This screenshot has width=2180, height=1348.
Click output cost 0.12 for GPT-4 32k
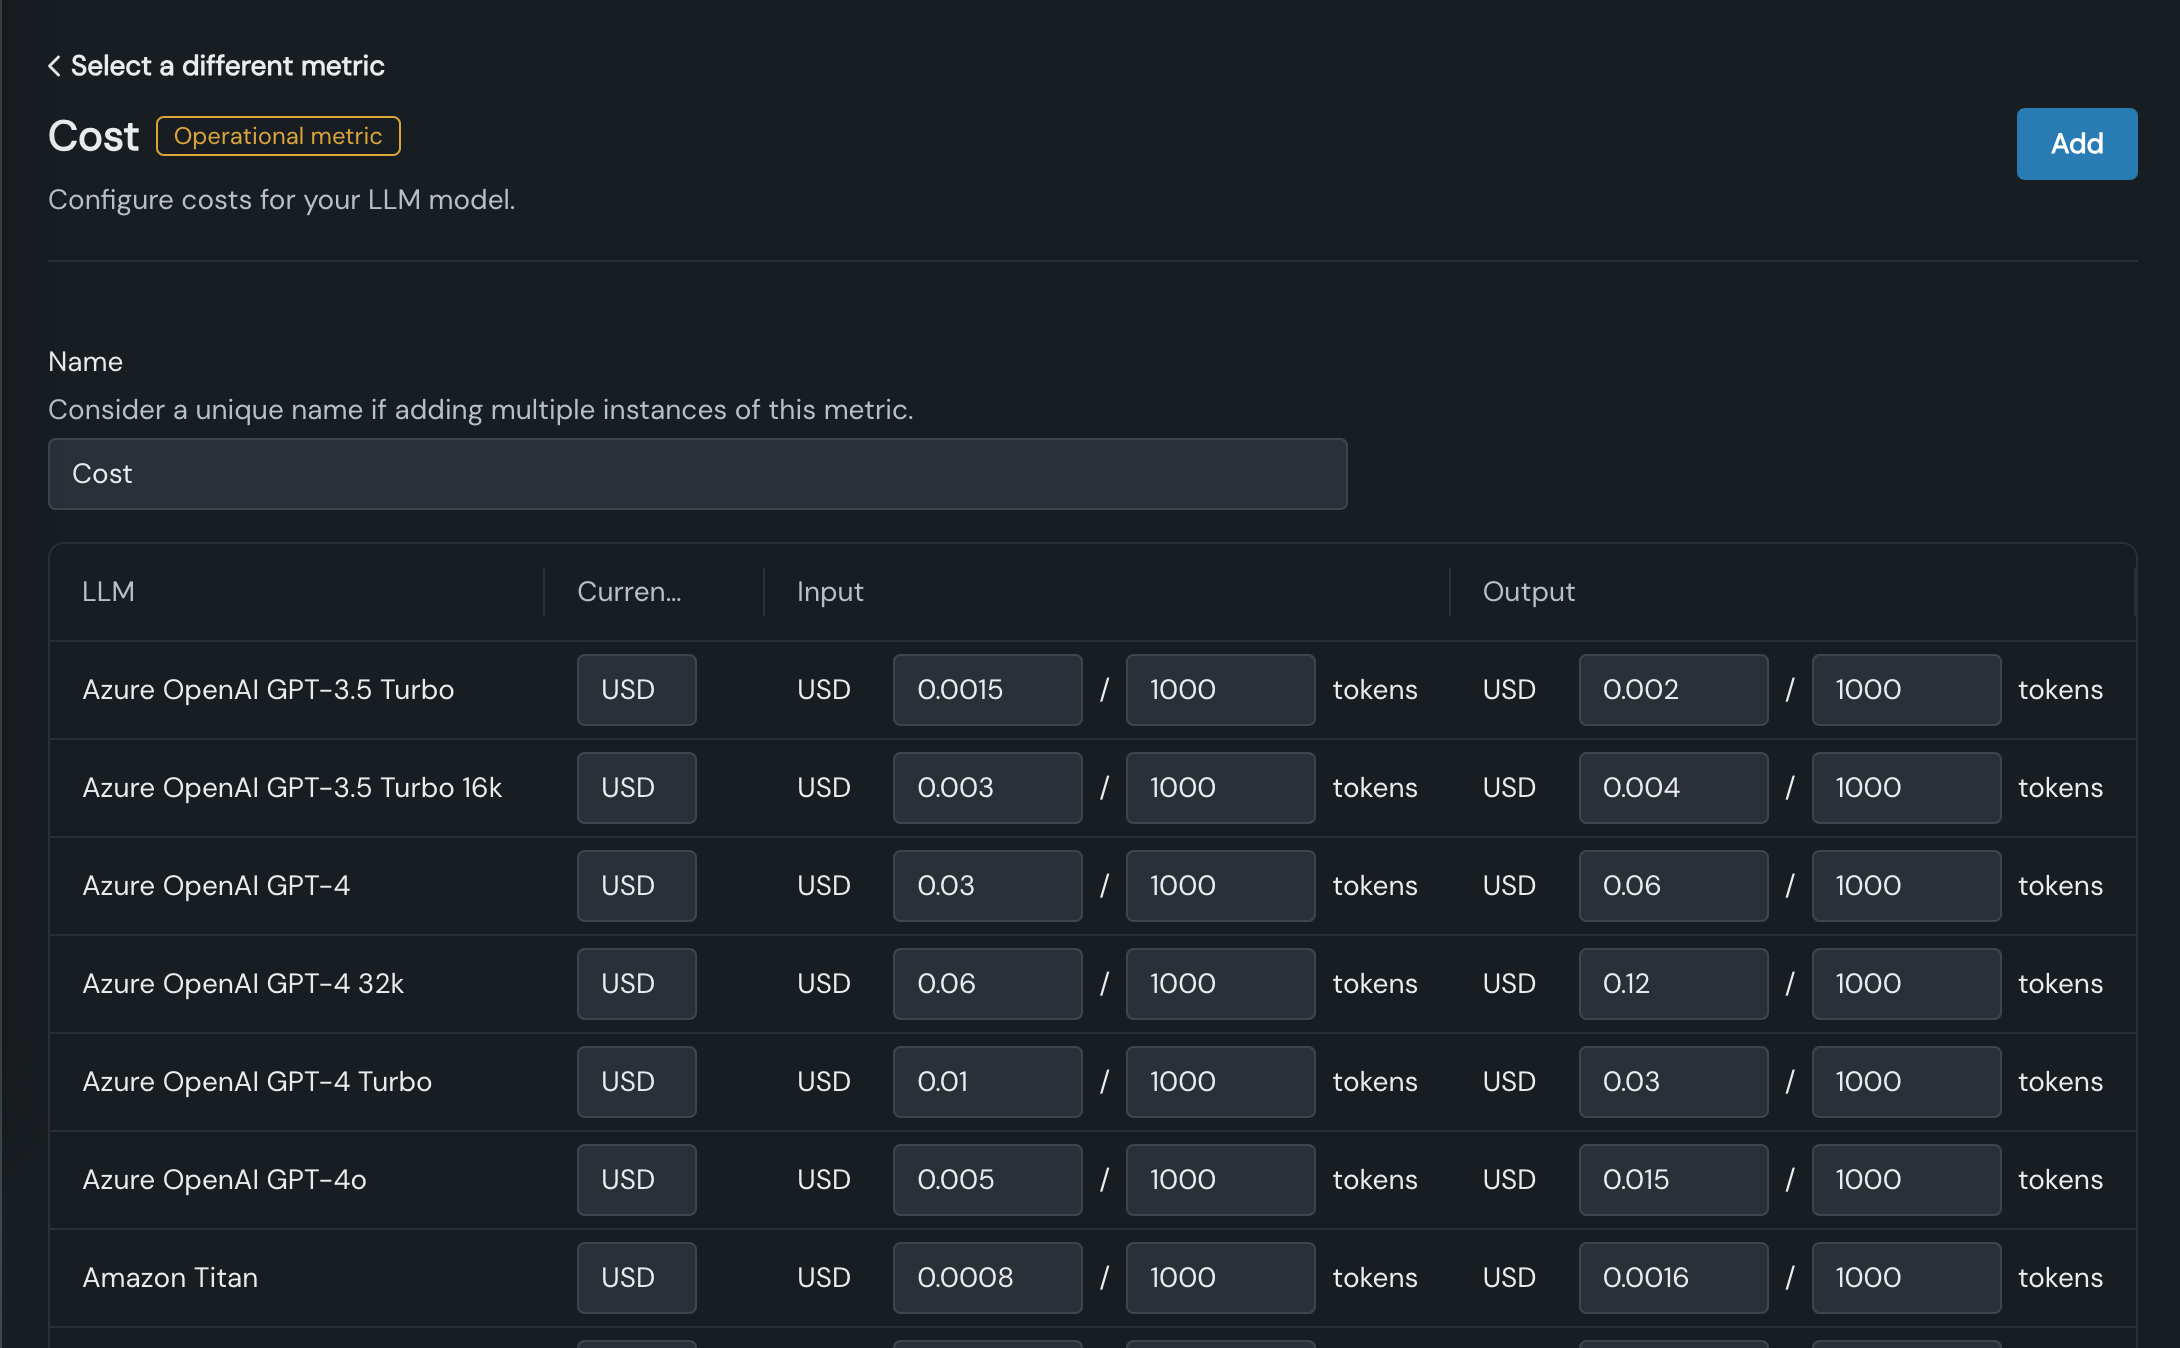(1672, 984)
